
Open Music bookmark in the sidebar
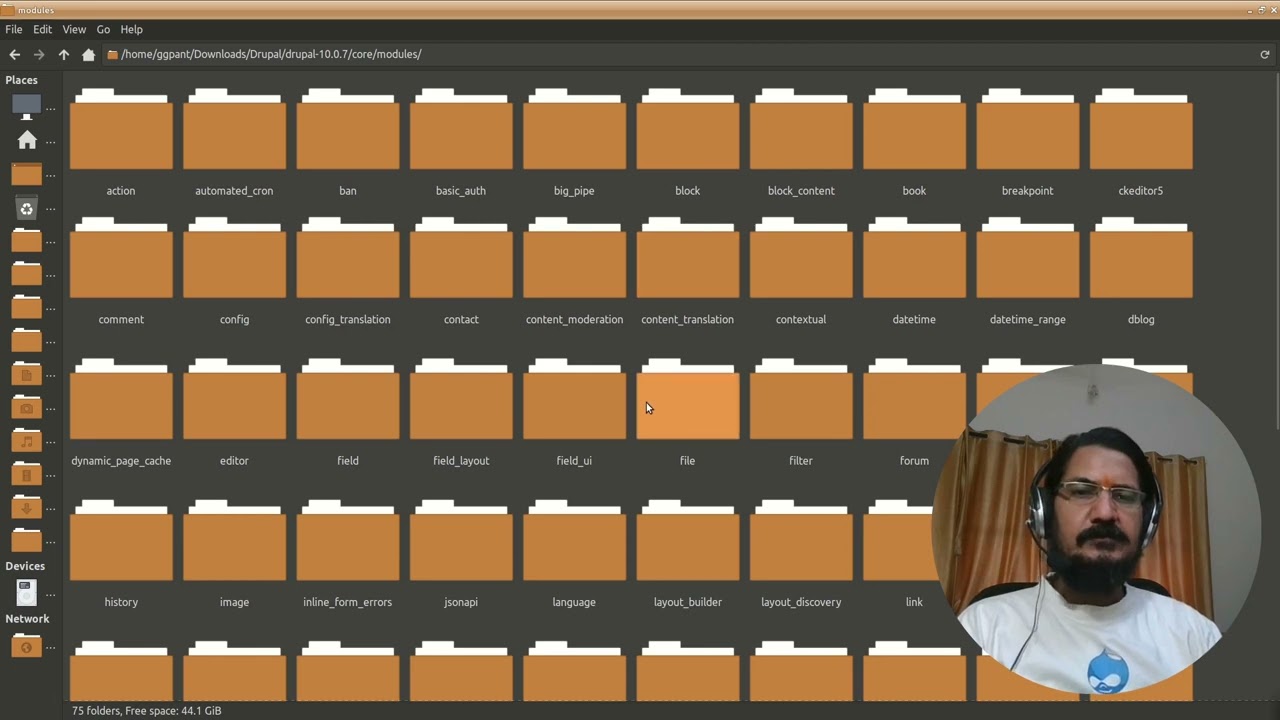[27, 440]
